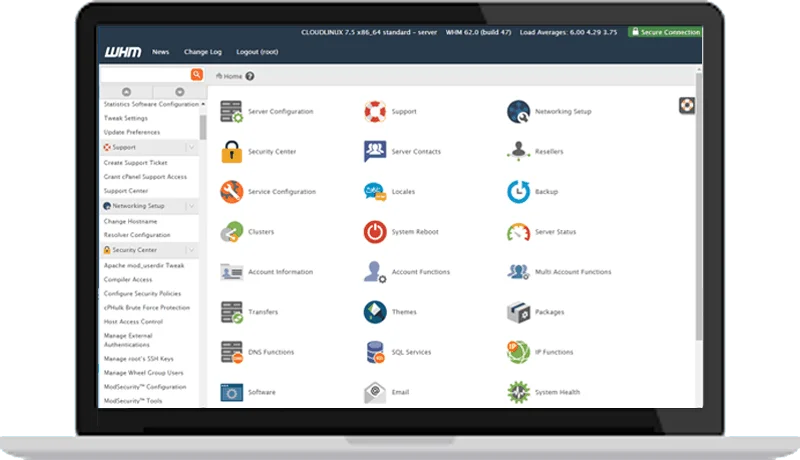The image size is (800, 460).
Task: Open the Backup icon
Action: pos(518,191)
